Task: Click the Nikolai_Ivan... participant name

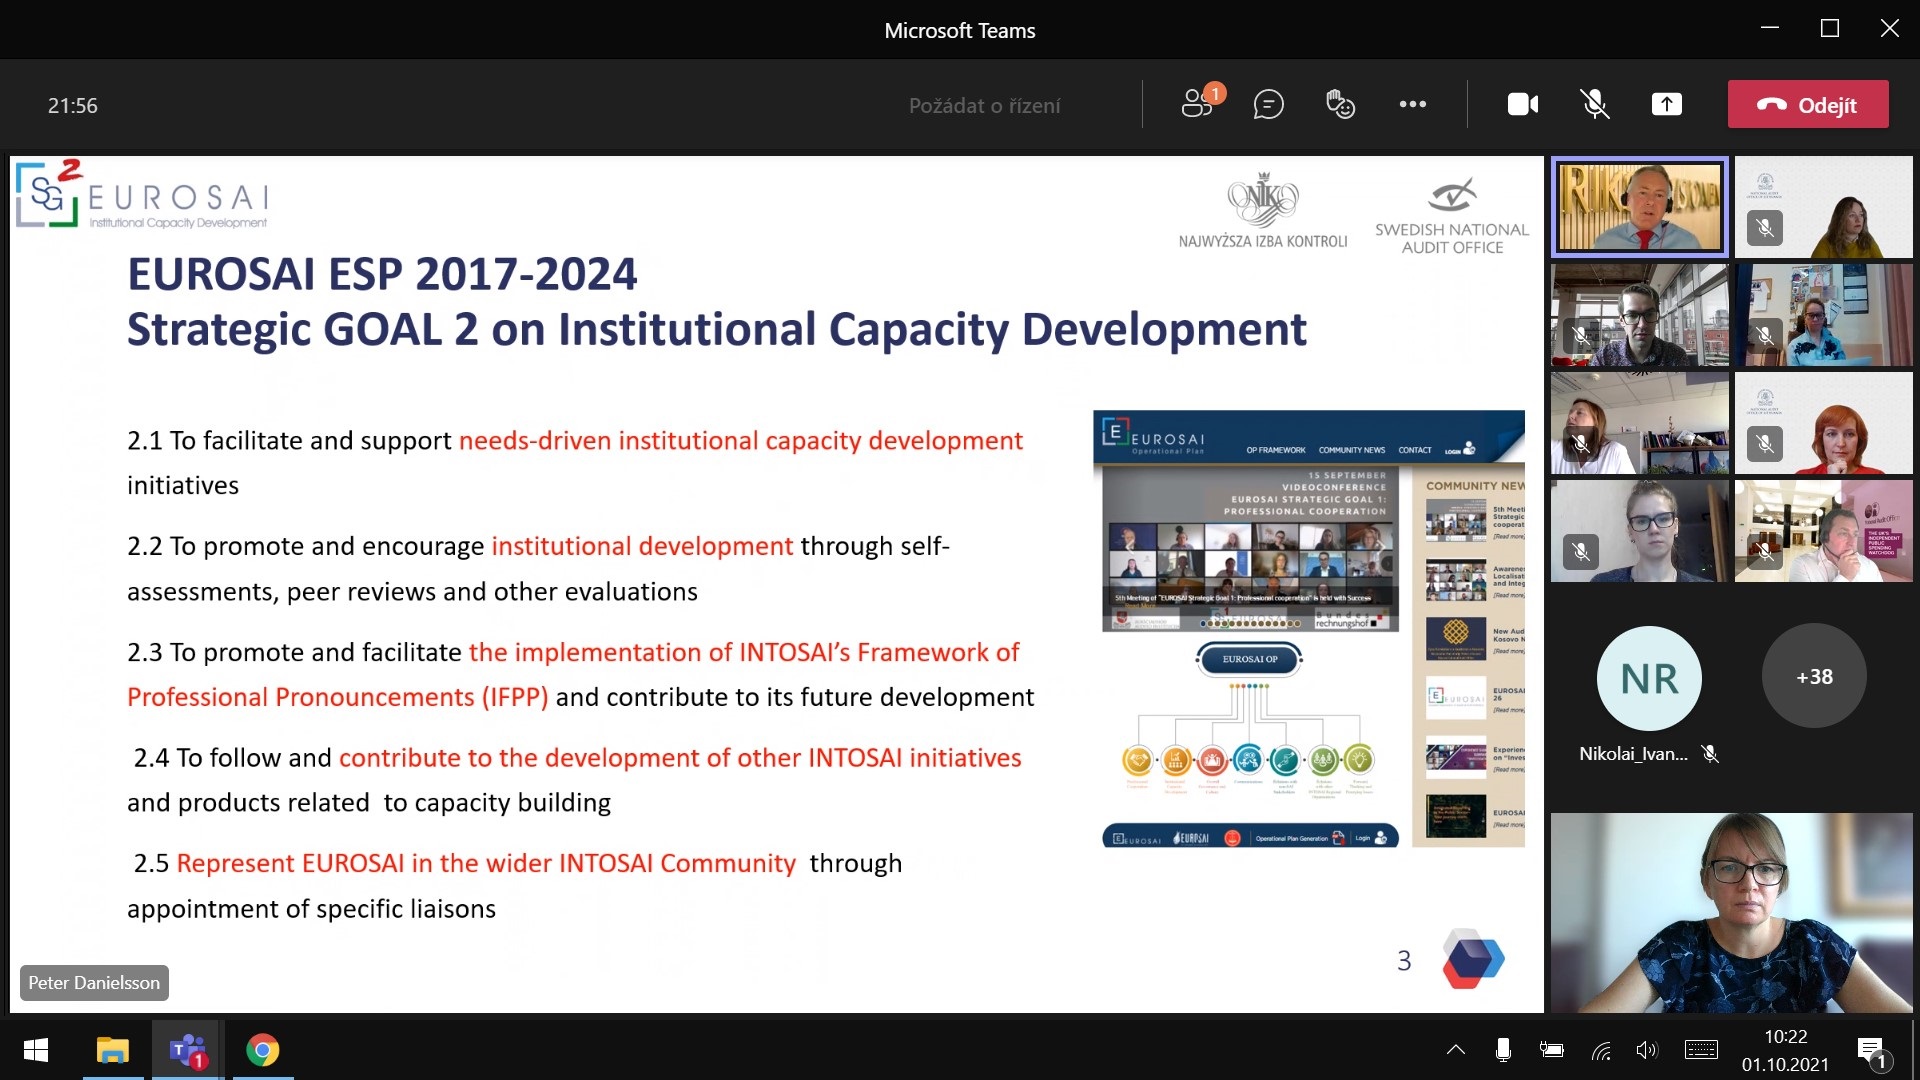Action: pos(1633,754)
